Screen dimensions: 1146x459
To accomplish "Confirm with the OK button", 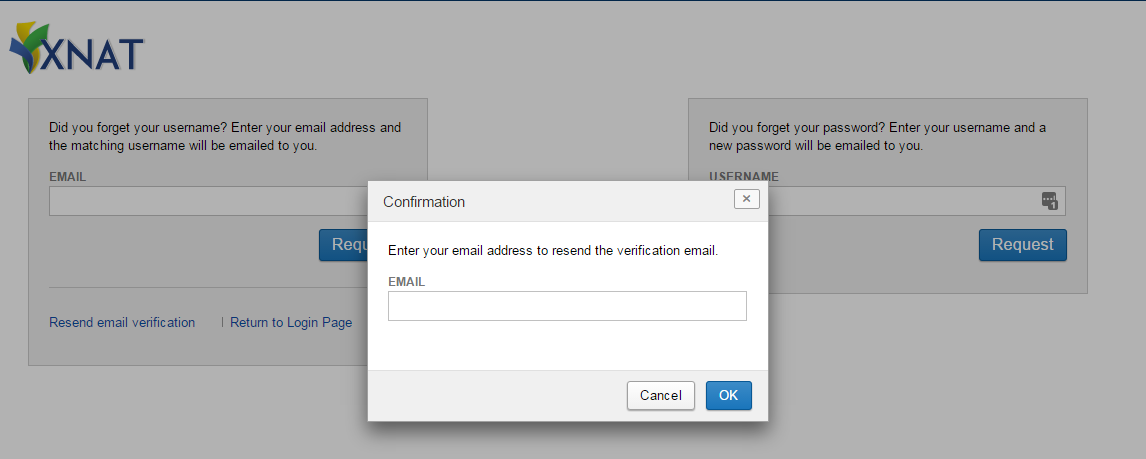I will point(728,395).
